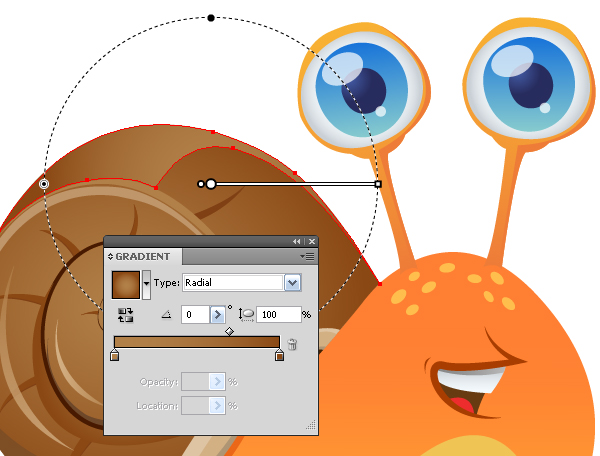600x456 pixels.
Task: Click the Type: label
Action: pyautogui.click(x=166, y=283)
